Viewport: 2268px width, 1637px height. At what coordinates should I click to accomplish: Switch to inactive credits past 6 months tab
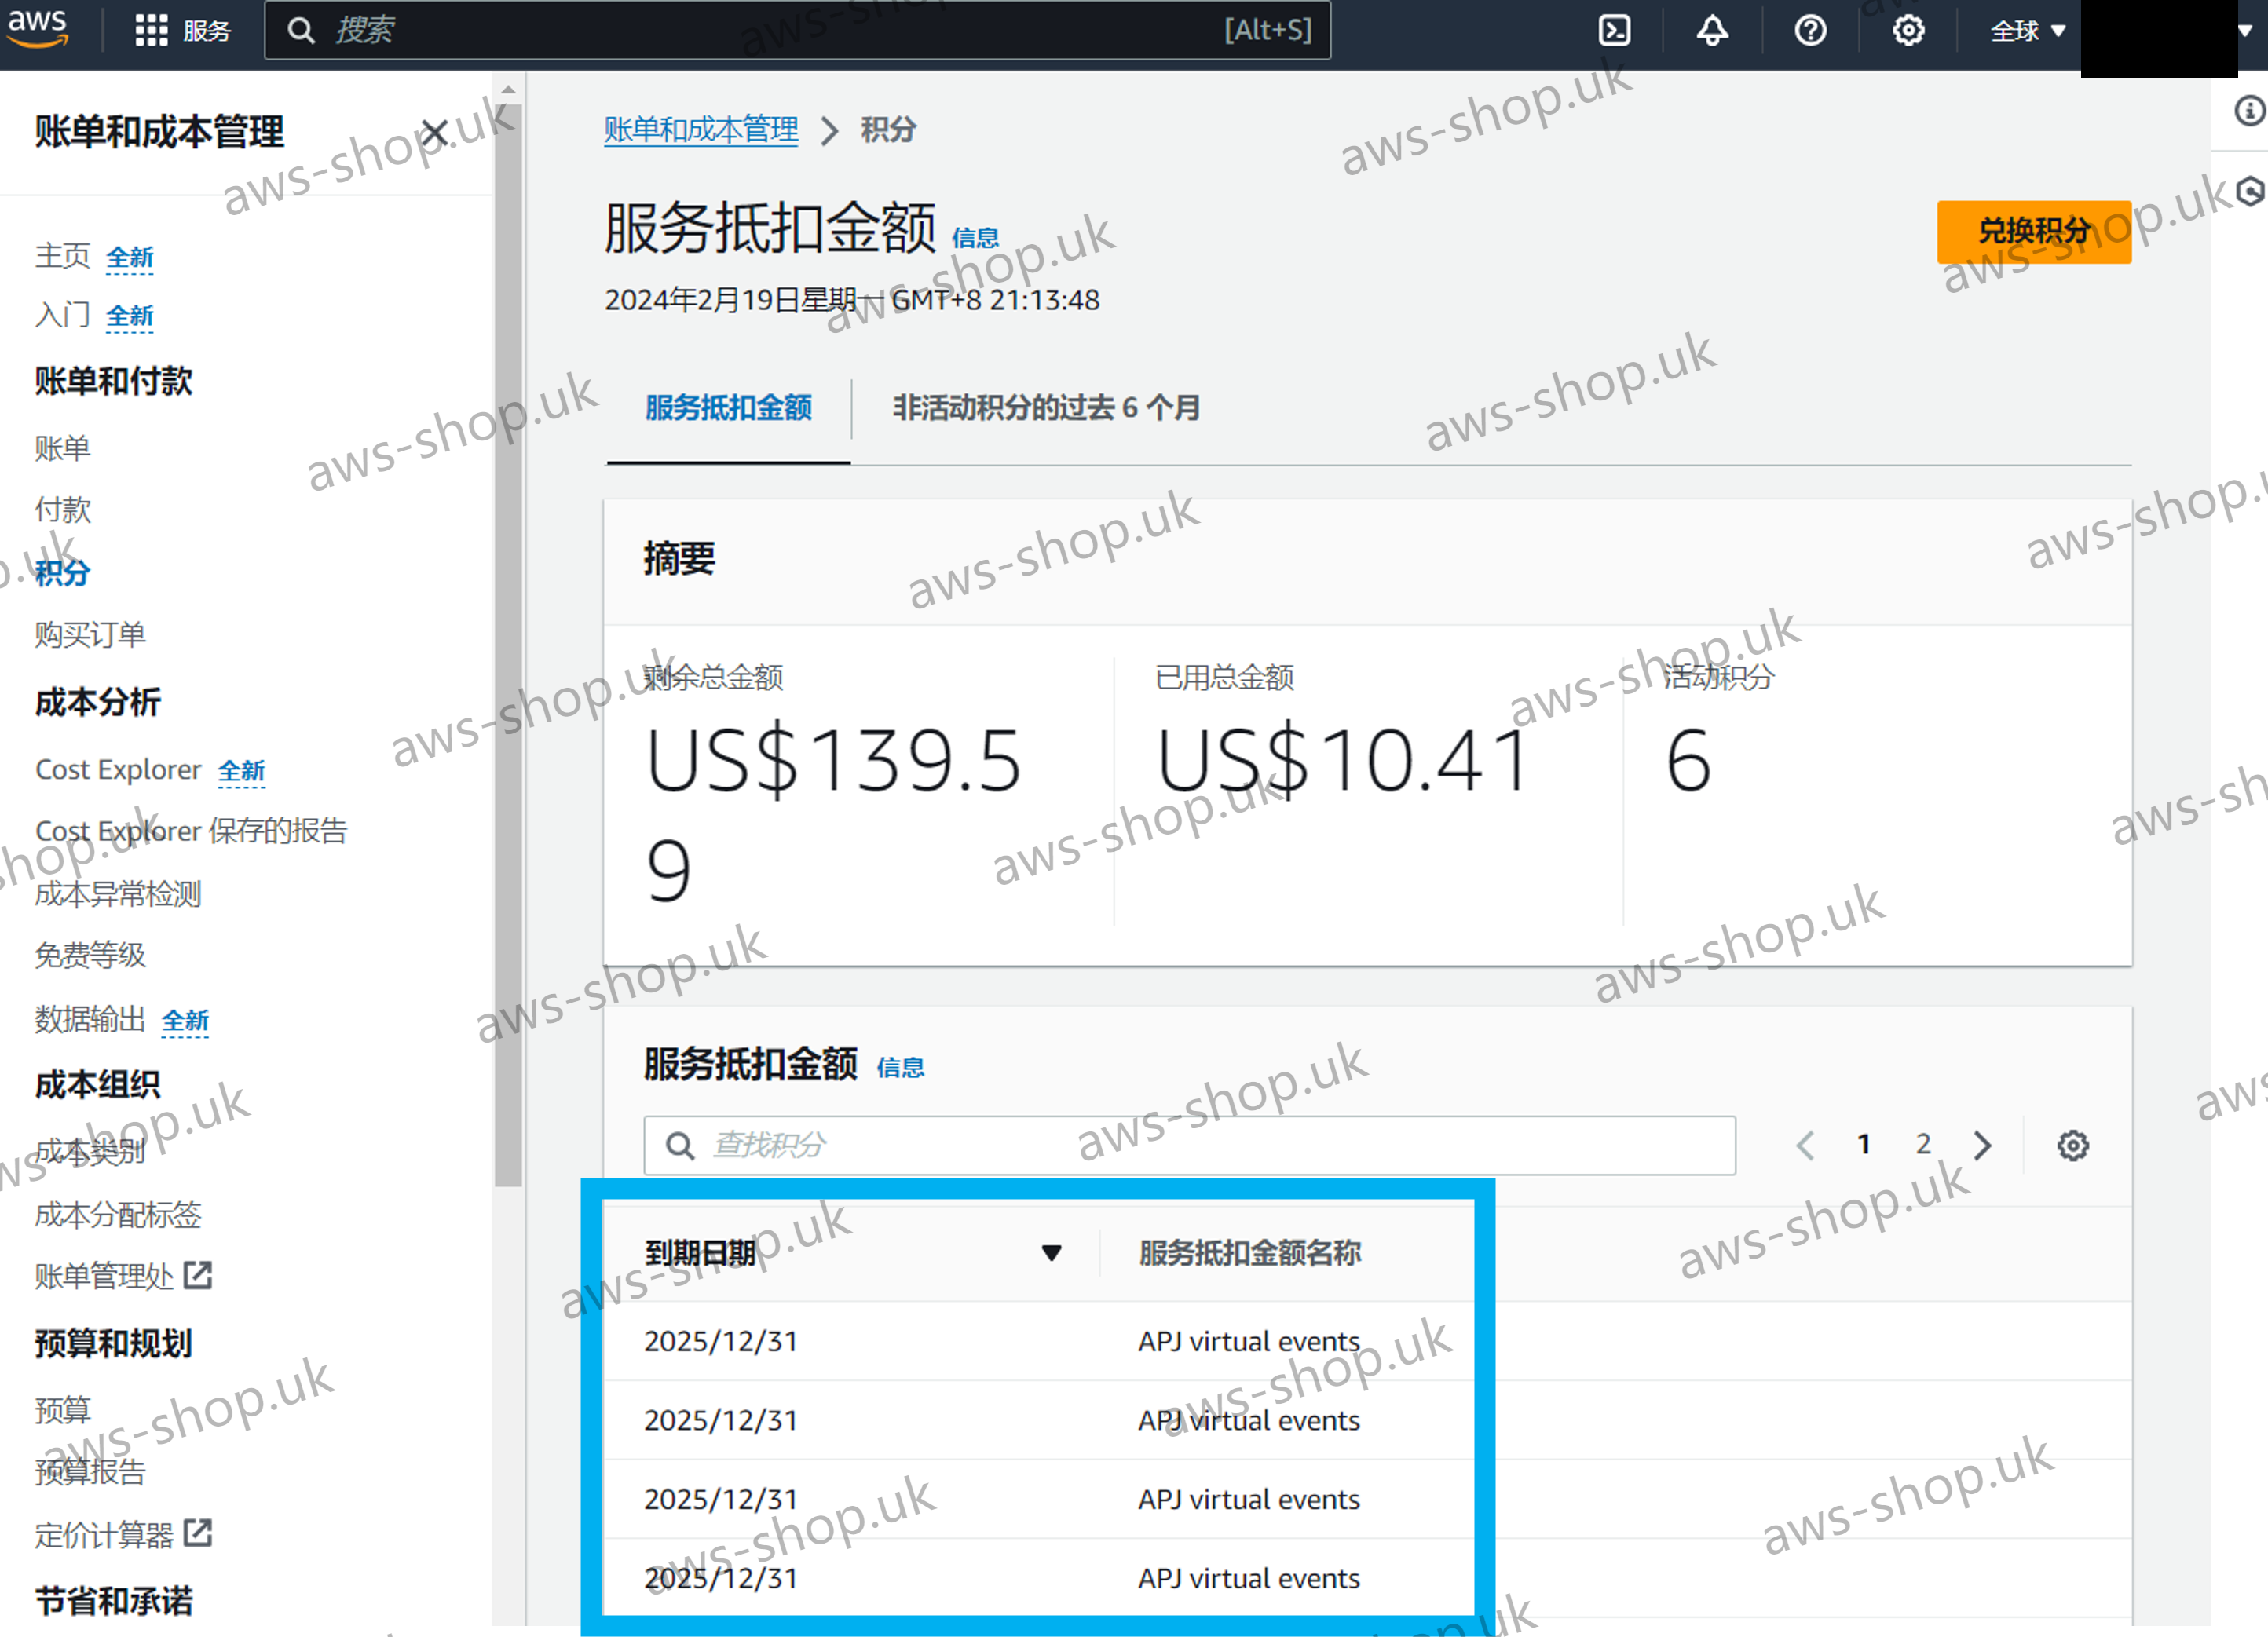1046,408
